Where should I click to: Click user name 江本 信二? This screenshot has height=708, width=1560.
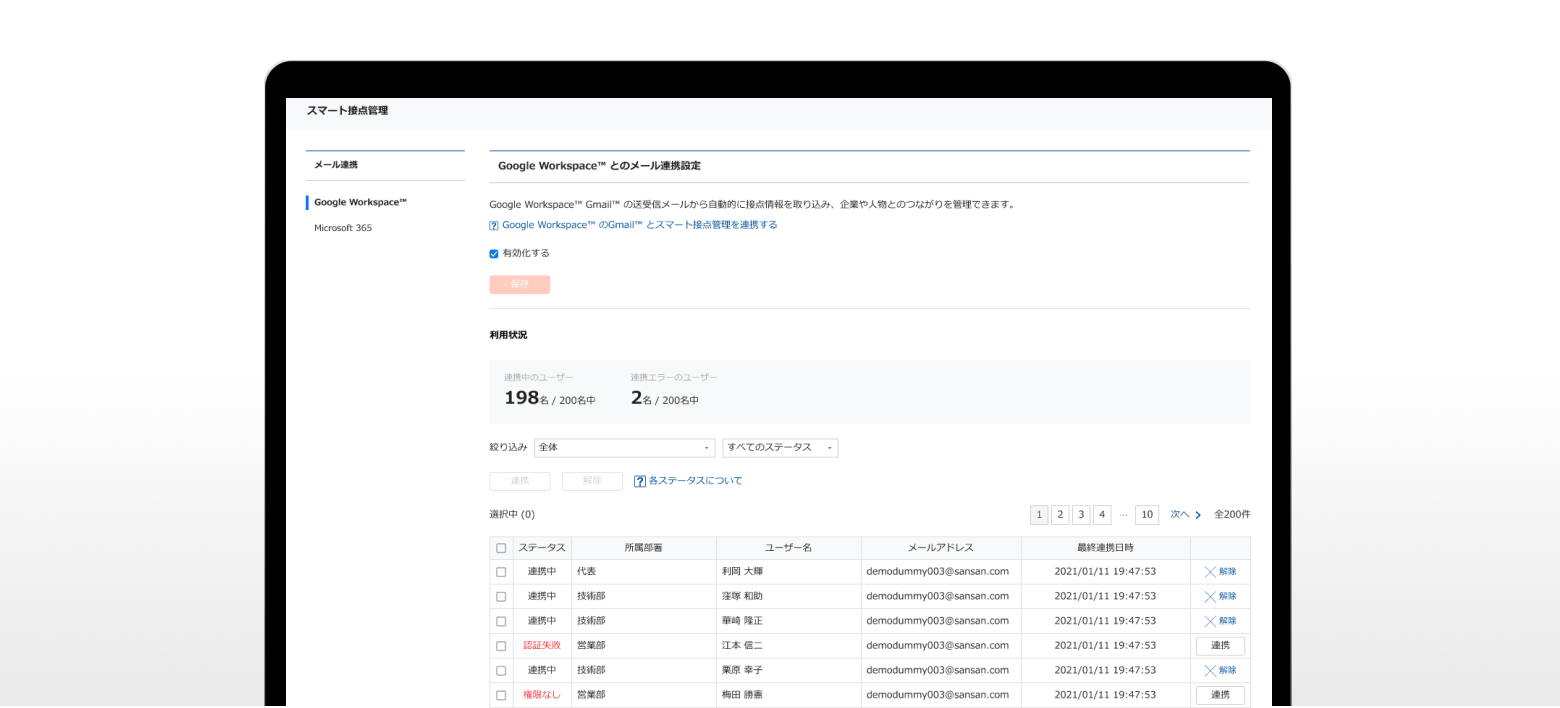tap(741, 646)
